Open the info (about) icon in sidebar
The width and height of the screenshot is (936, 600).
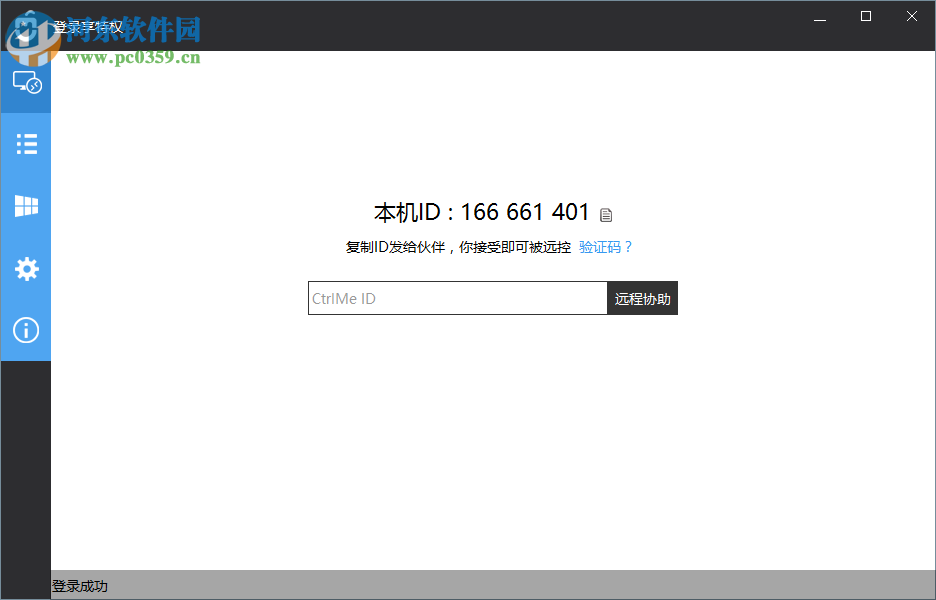pos(26,330)
